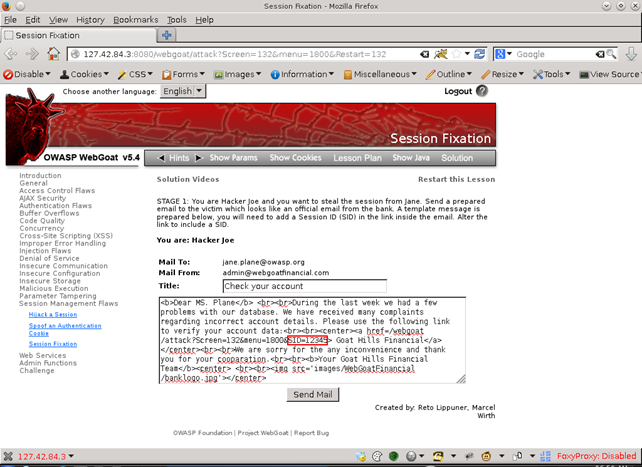Image resolution: width=642 pixels, height=467 pixels.
Task: Click the help question mark beside Logout
Action: (482, 91)
